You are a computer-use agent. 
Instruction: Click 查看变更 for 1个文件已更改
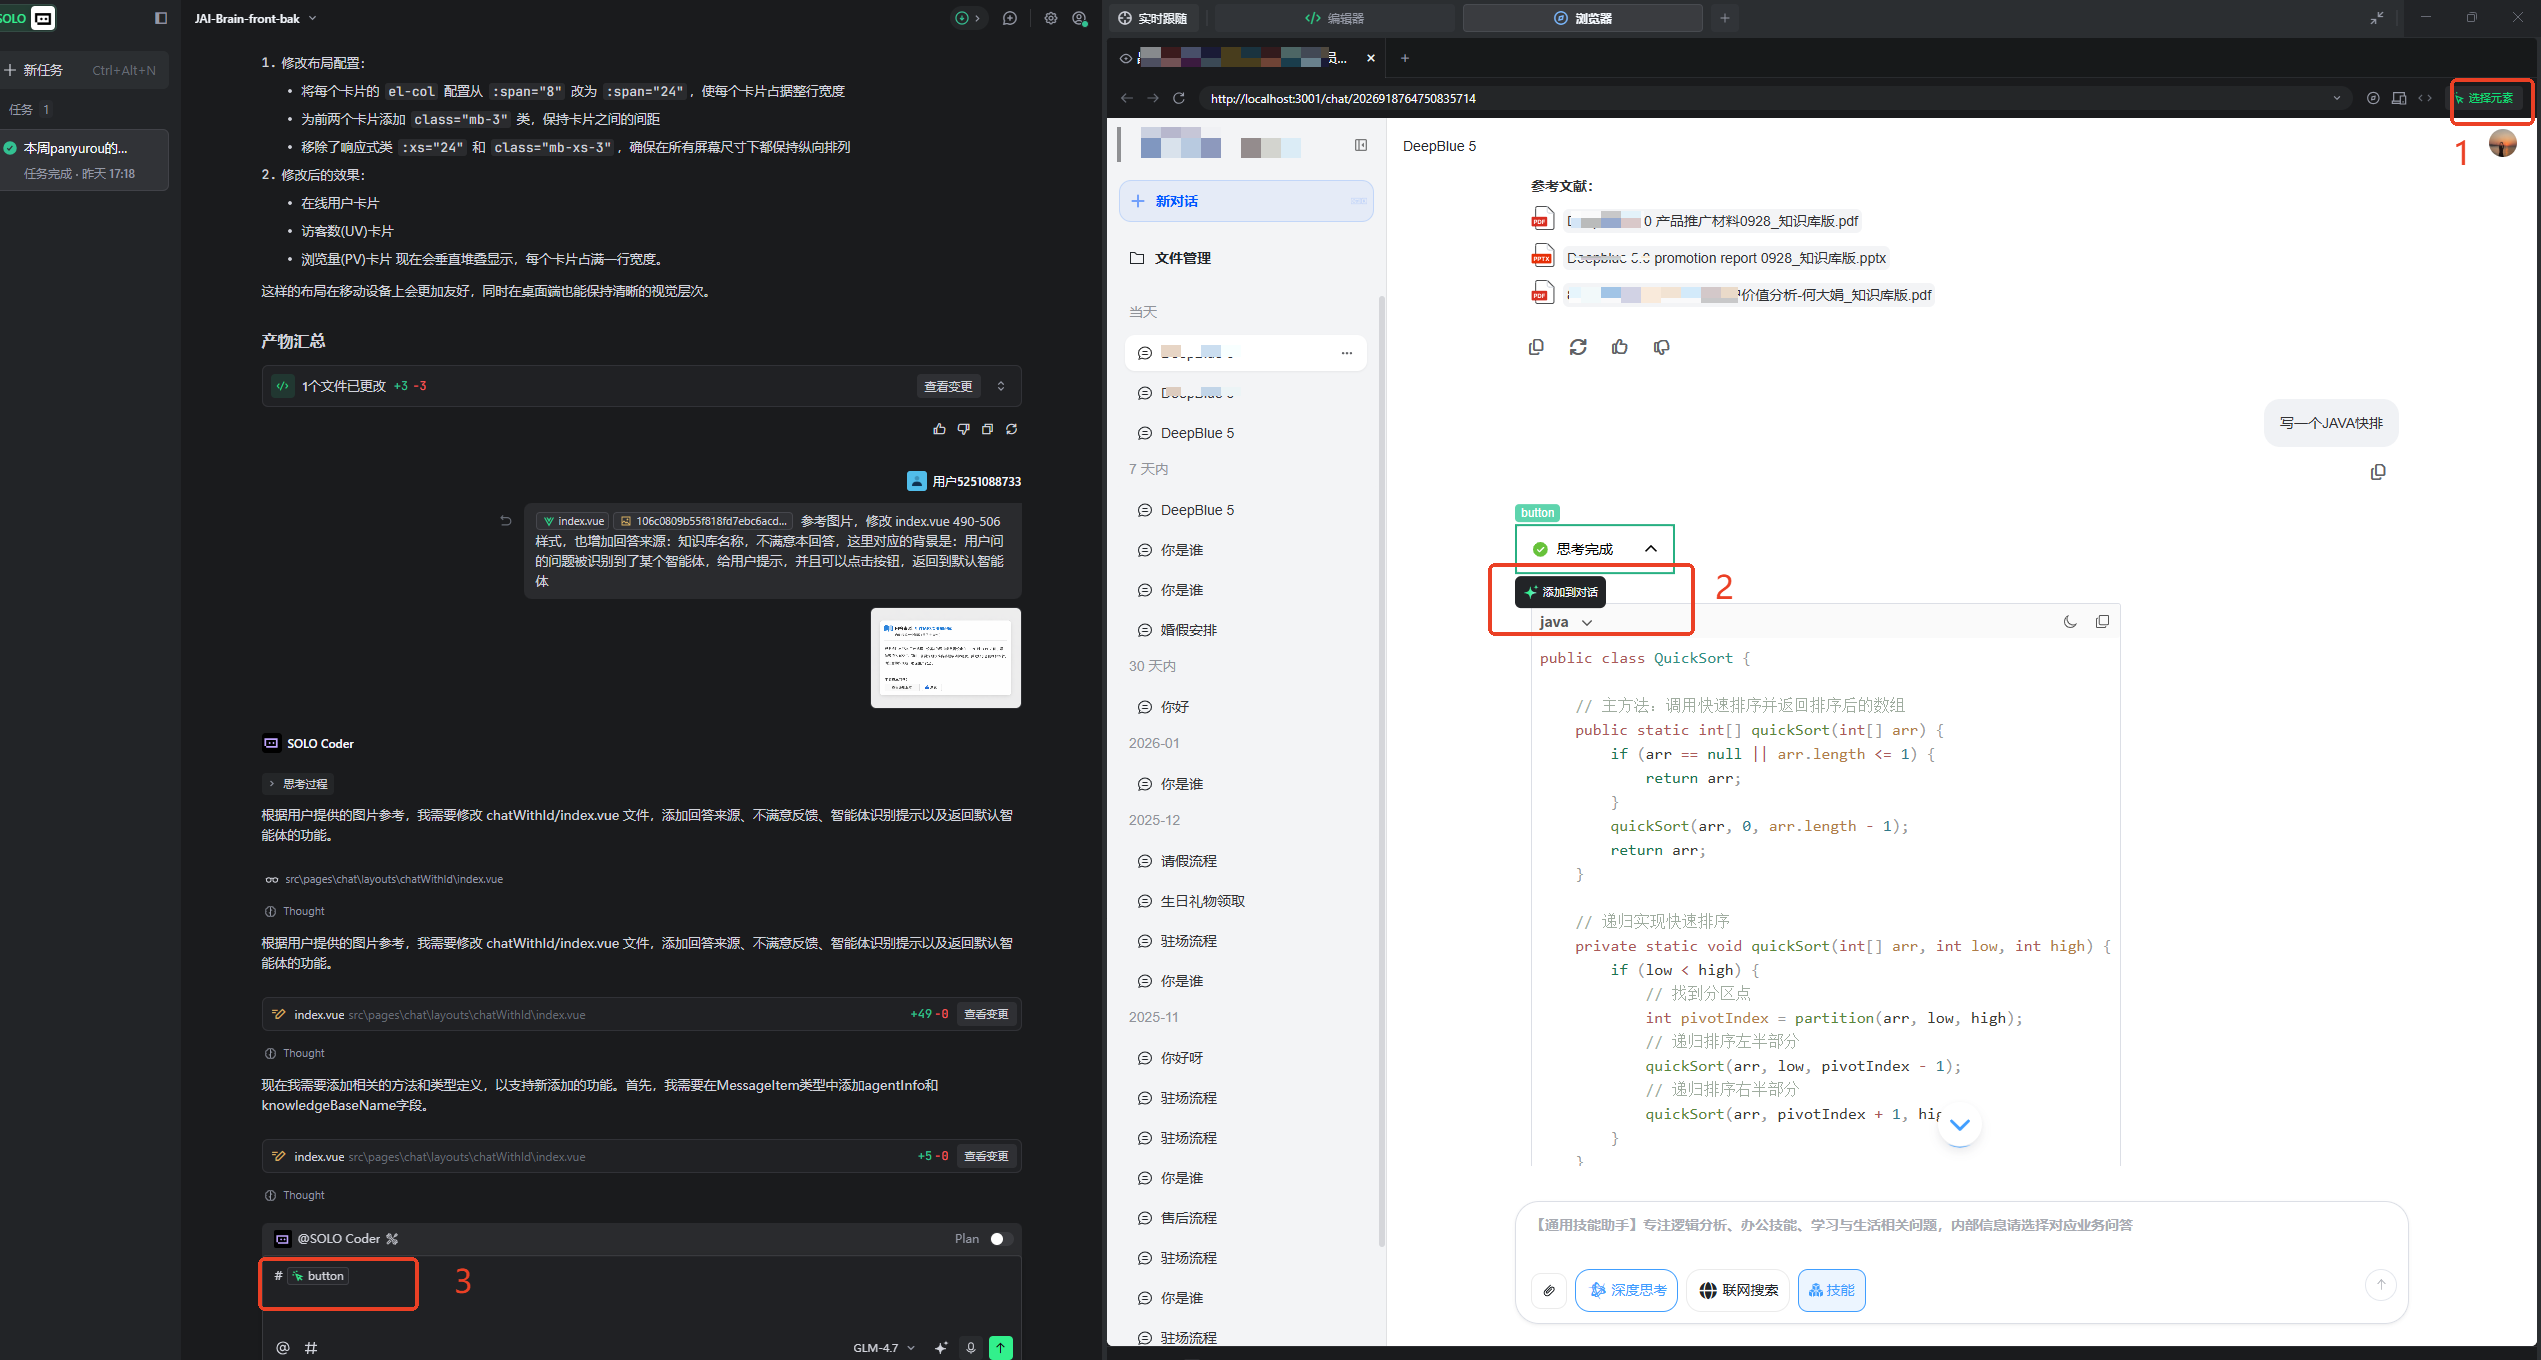[947, 386]
